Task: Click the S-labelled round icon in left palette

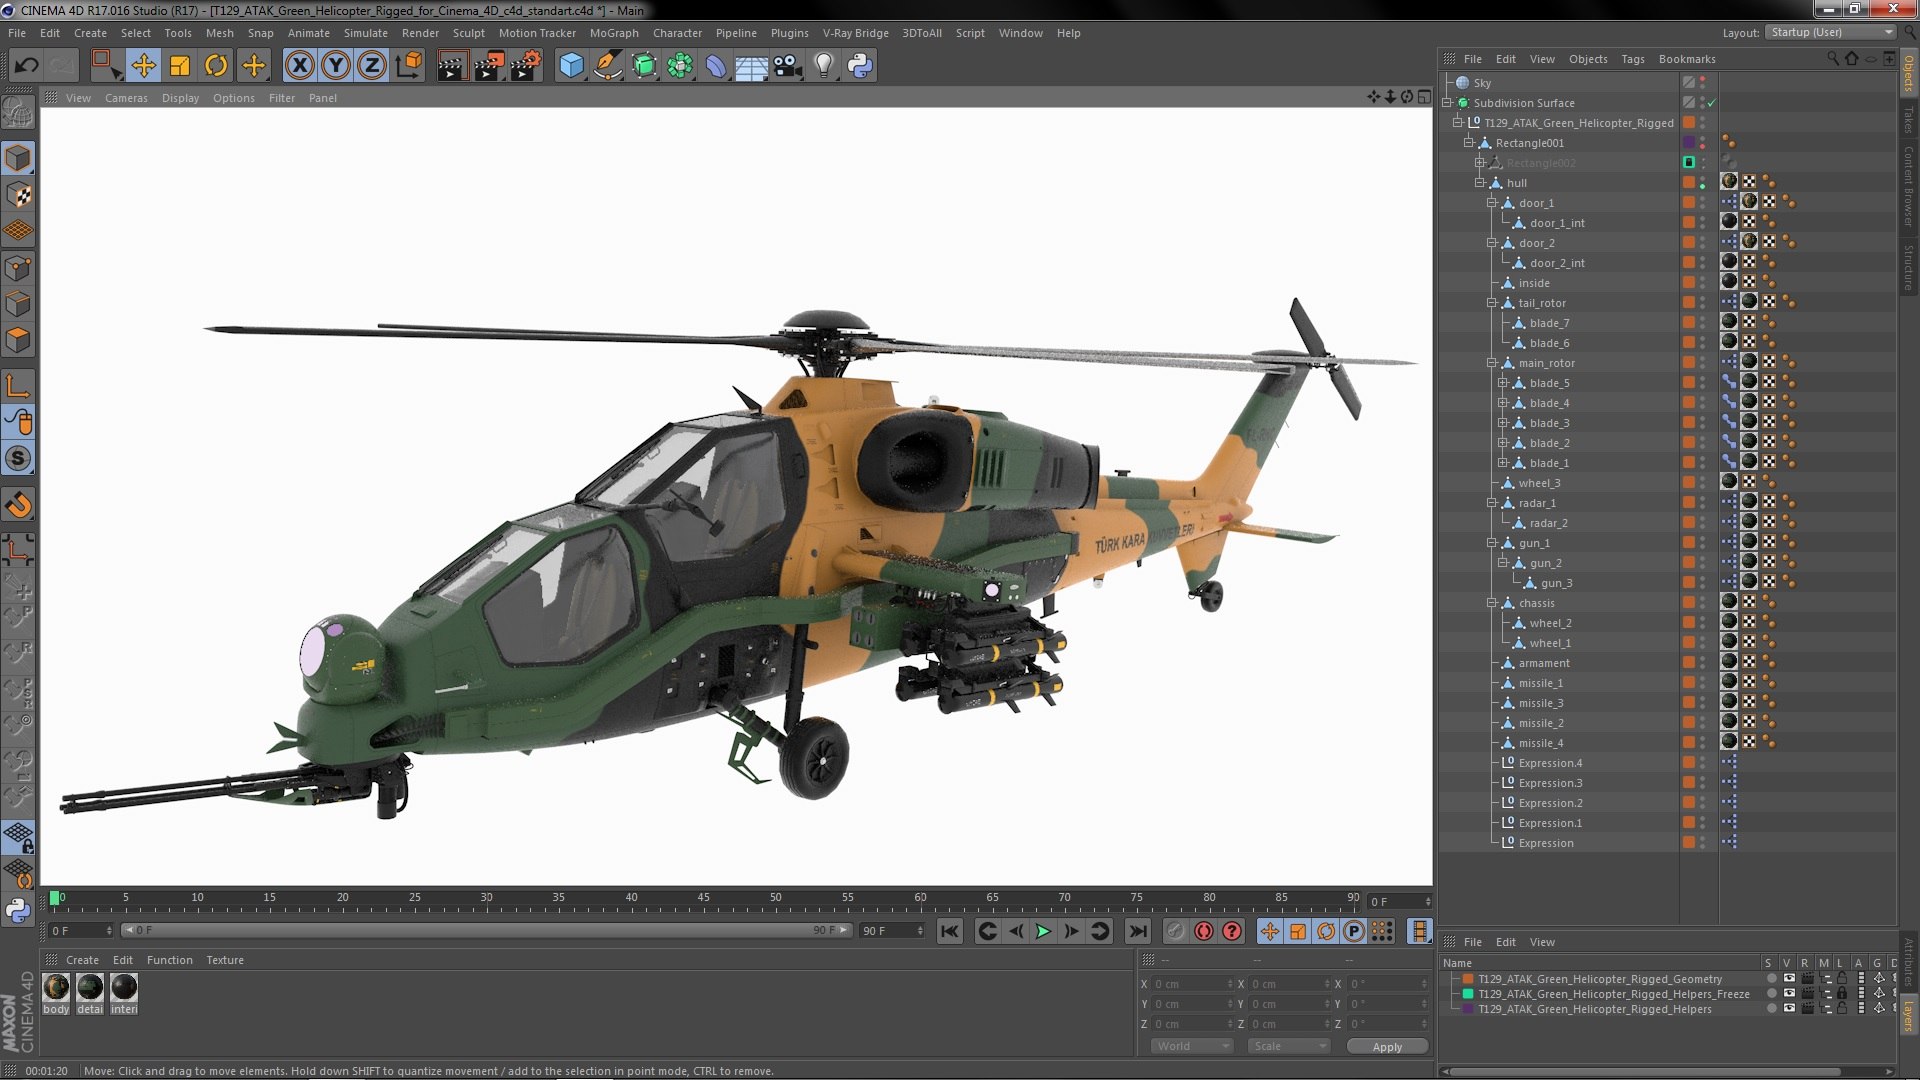Action: (18, 459)
